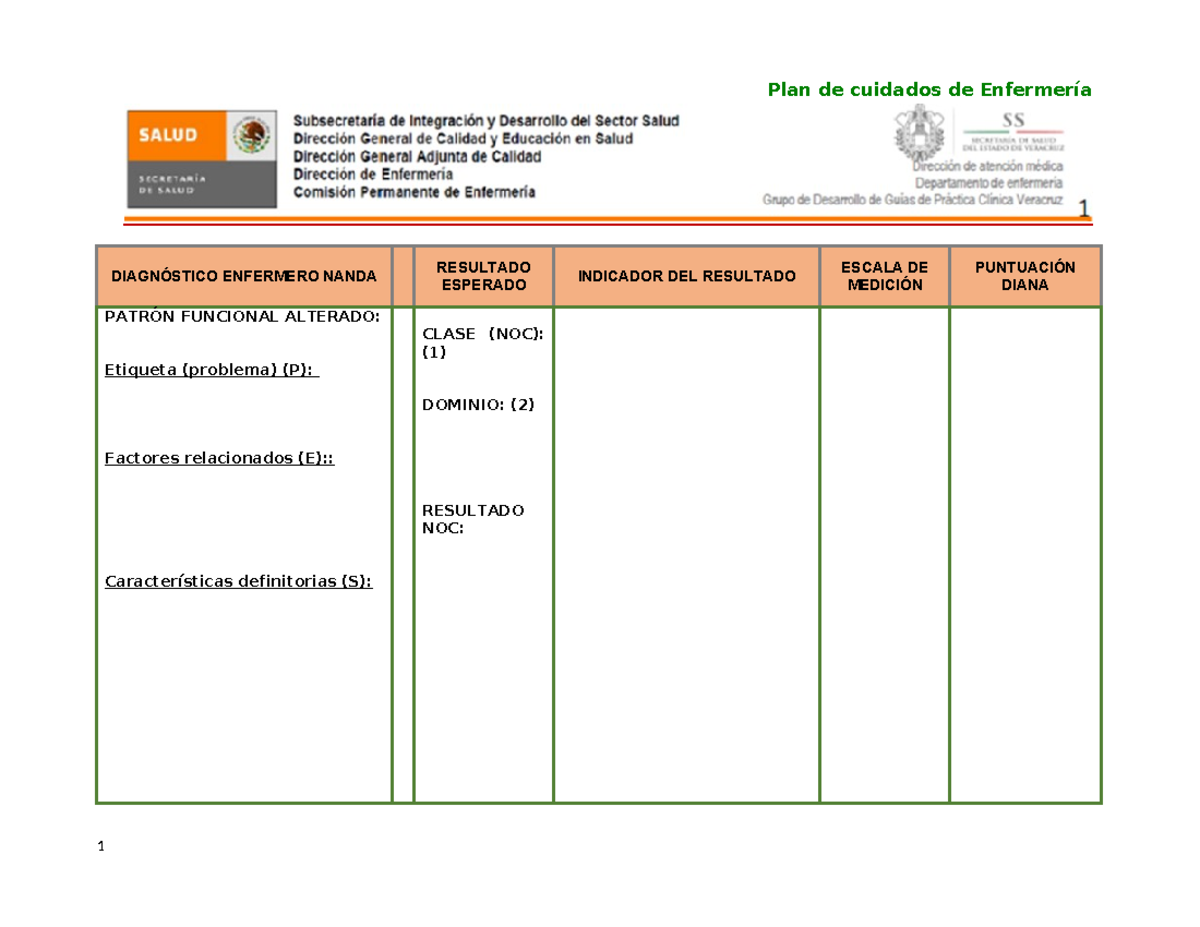This screenshot has height=927, width=1200.
Task: Select the ESCALA DE MEDICIÓN header
Action: (886, 275)
